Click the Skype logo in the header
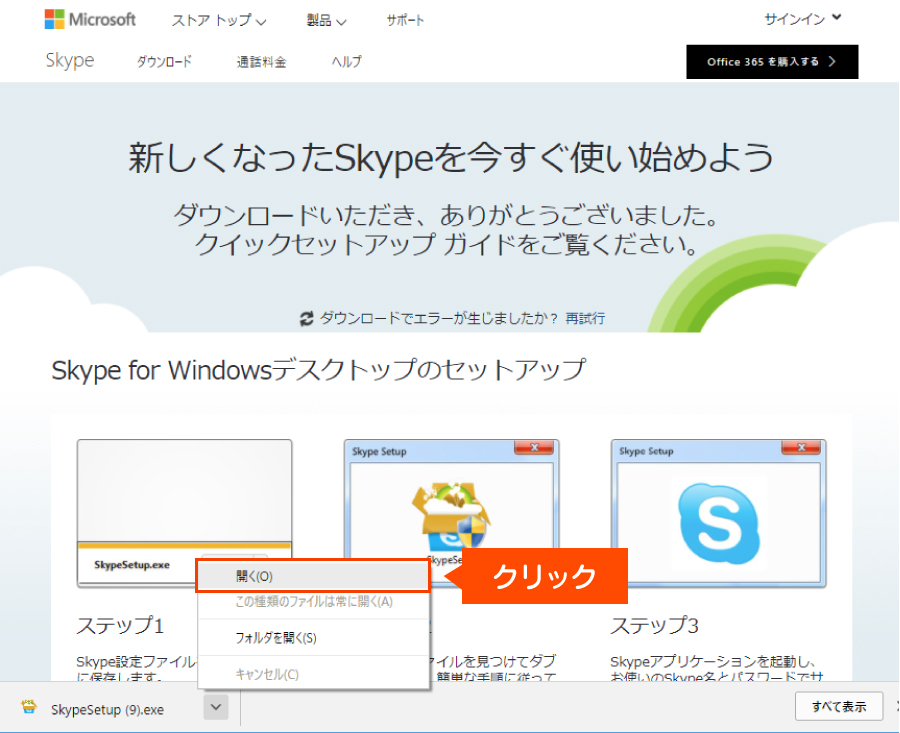The height and width of the screenshot is (733, 900). (68, 61)
